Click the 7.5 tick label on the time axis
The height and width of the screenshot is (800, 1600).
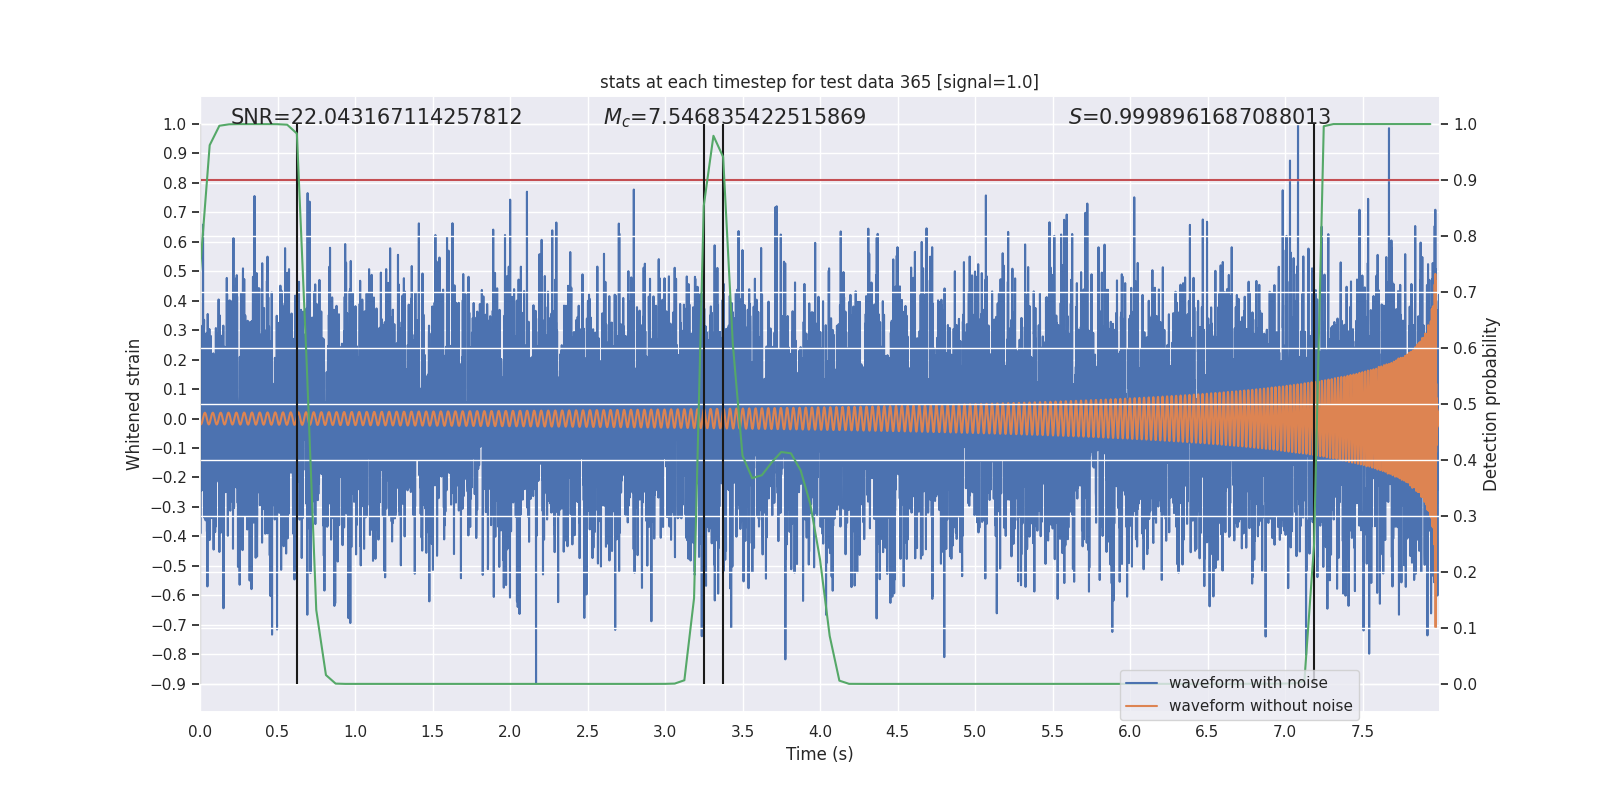click(1362, 731)
